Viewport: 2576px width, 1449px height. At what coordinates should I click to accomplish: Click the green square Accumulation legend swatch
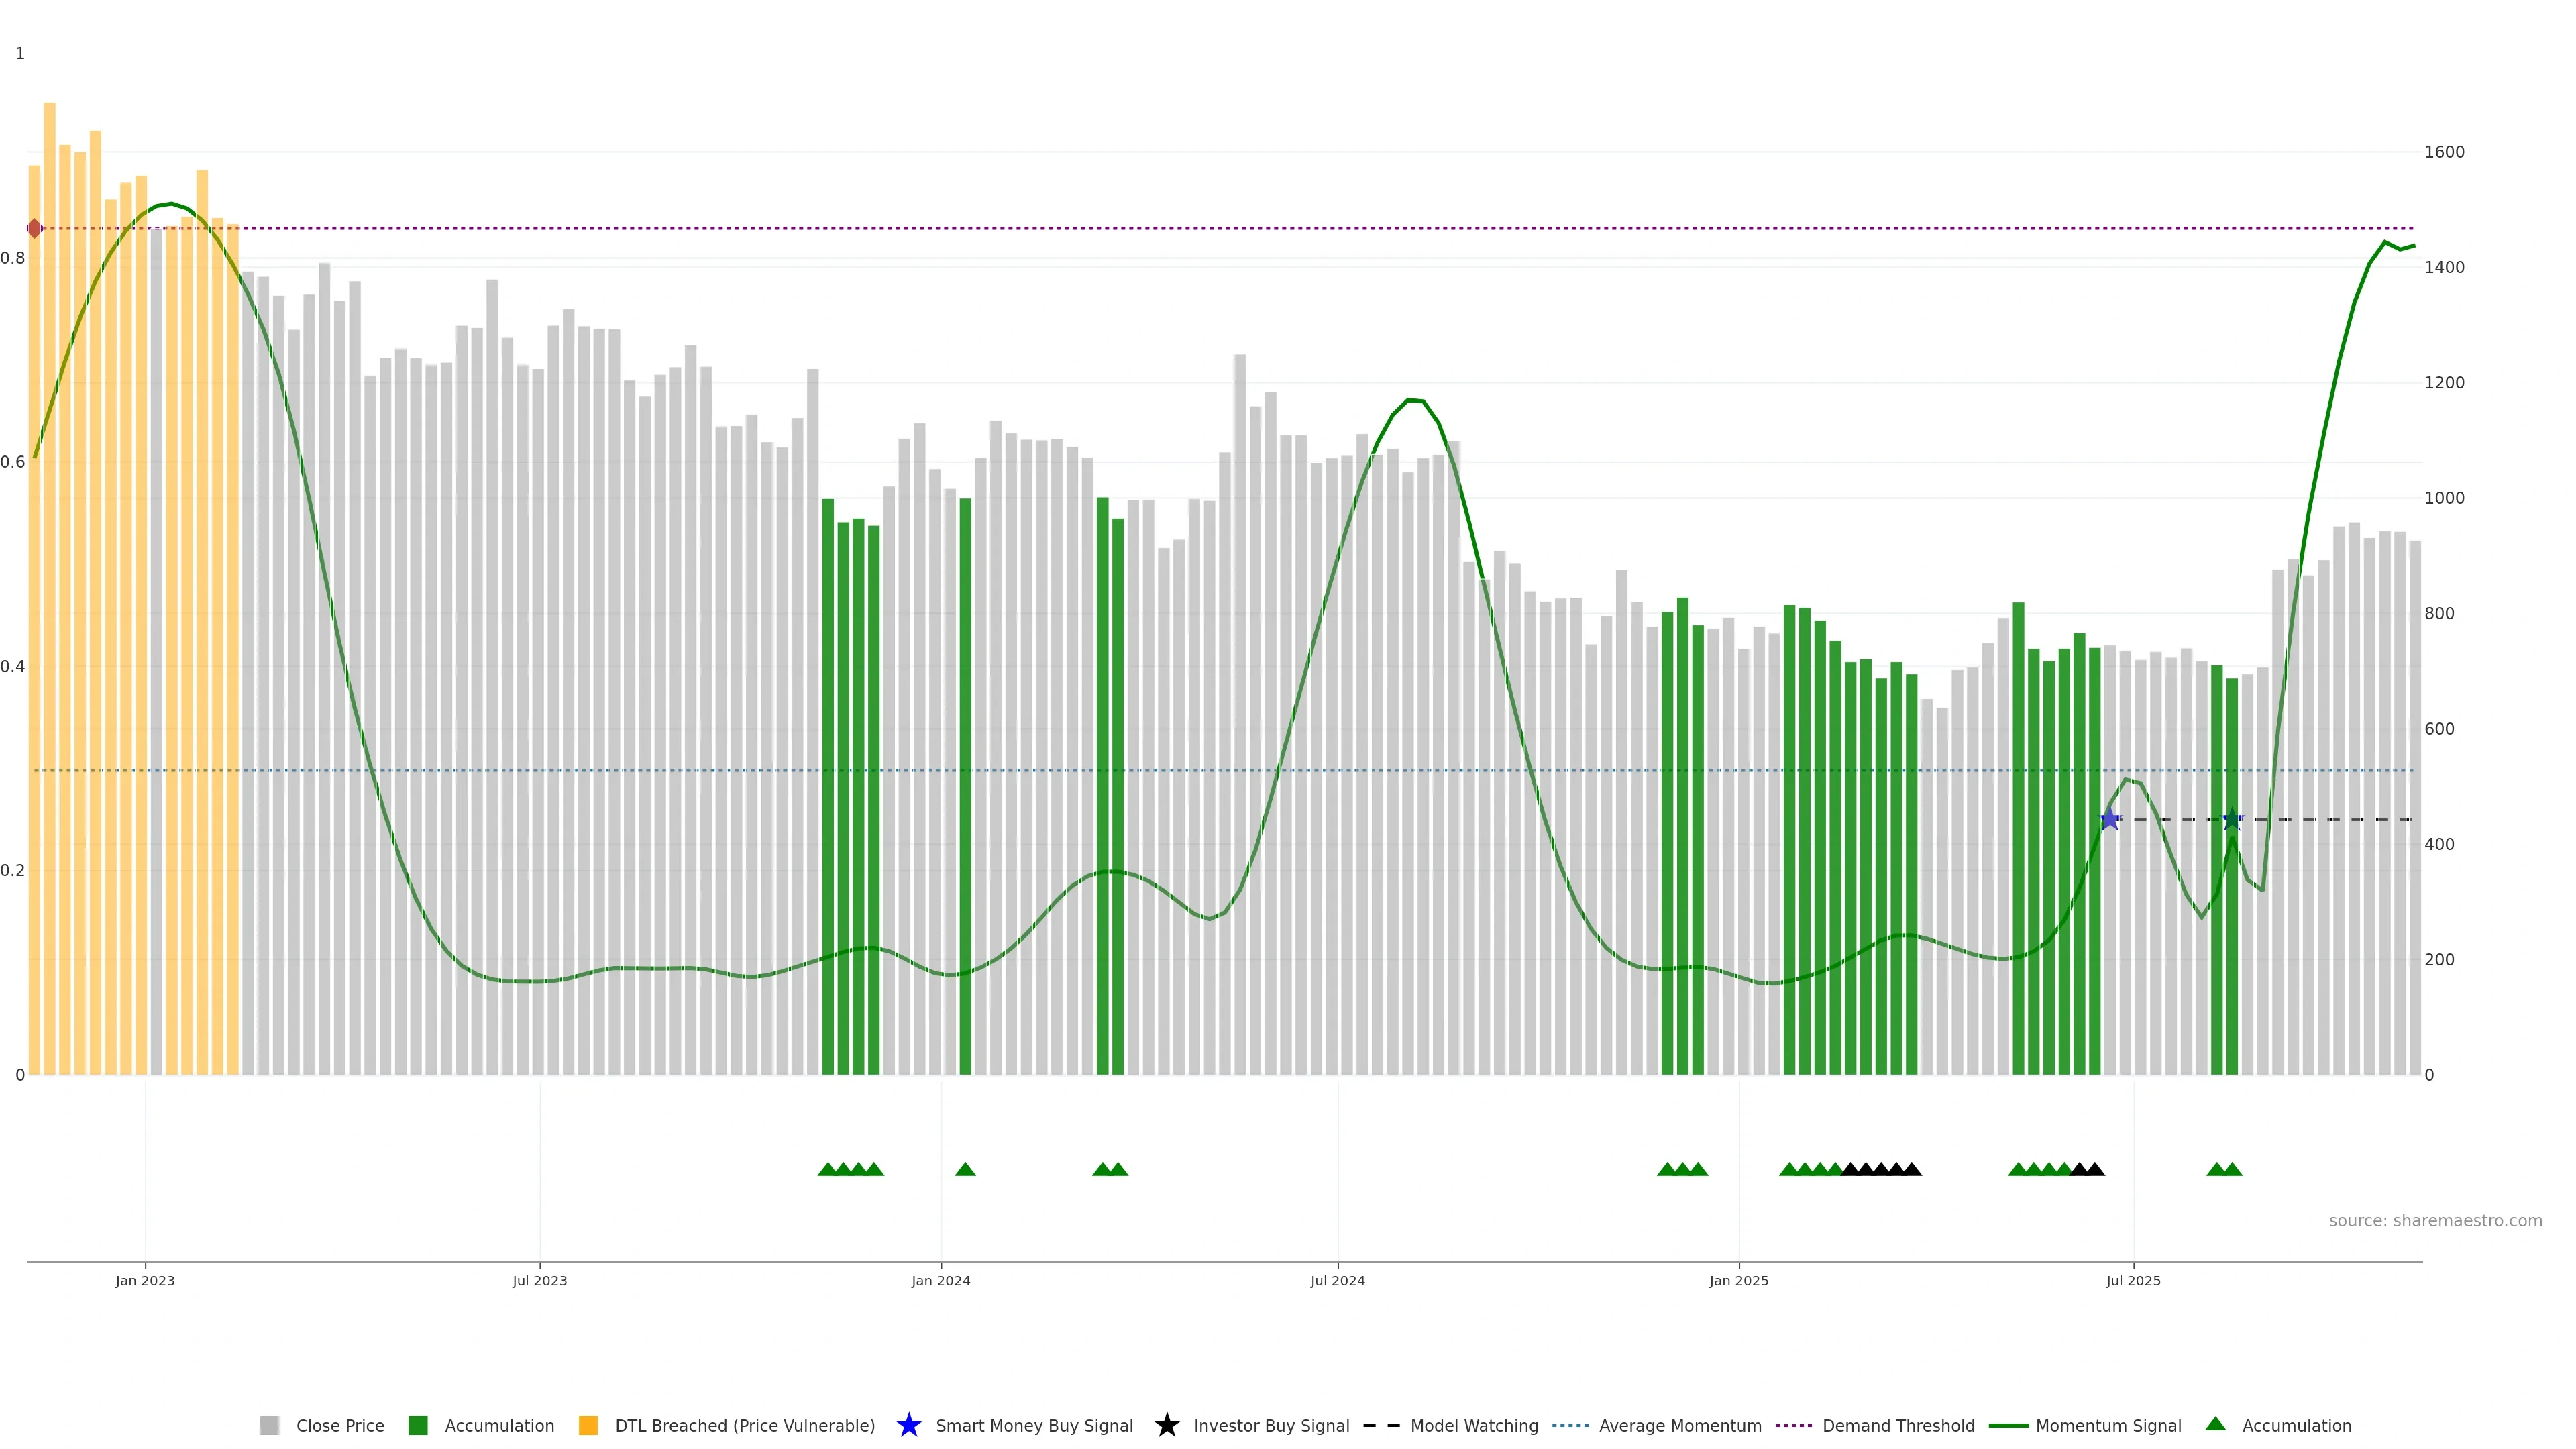(x=418, y=1425)
